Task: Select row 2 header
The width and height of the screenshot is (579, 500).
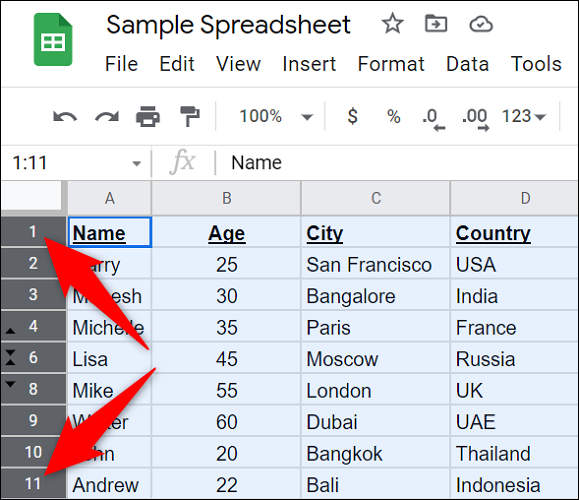Action: 33,263
